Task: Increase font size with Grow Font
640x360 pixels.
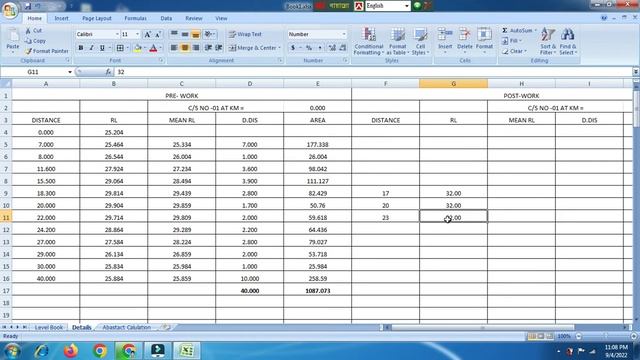Action: click(x=148, y=35)
